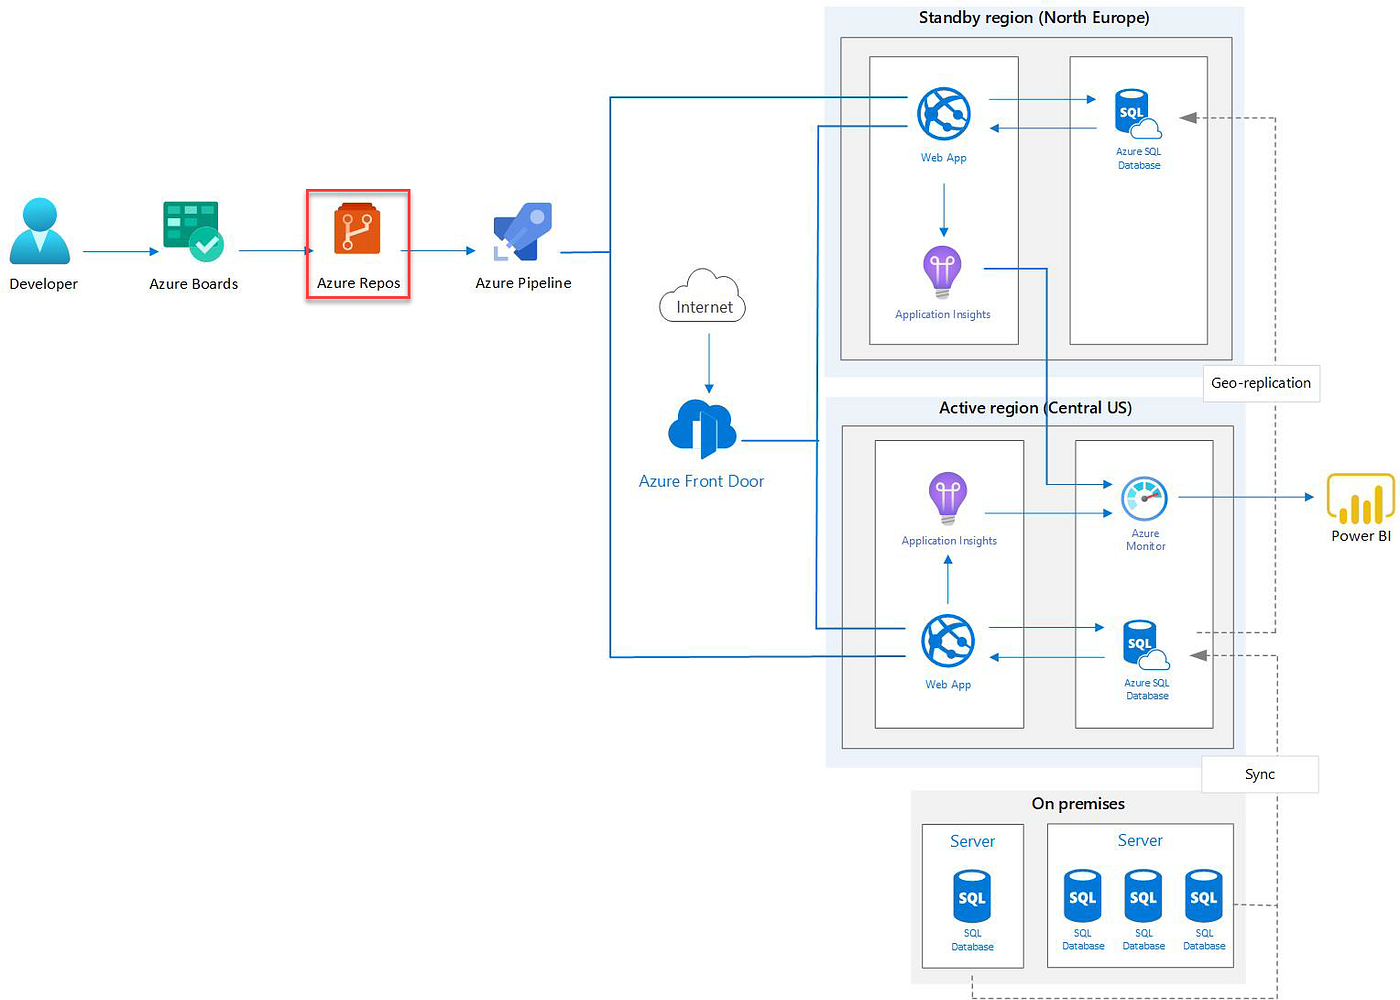Select the Internet cloud shape
The height and width of the screenshot is (1000, 1400).
[702, 295]
